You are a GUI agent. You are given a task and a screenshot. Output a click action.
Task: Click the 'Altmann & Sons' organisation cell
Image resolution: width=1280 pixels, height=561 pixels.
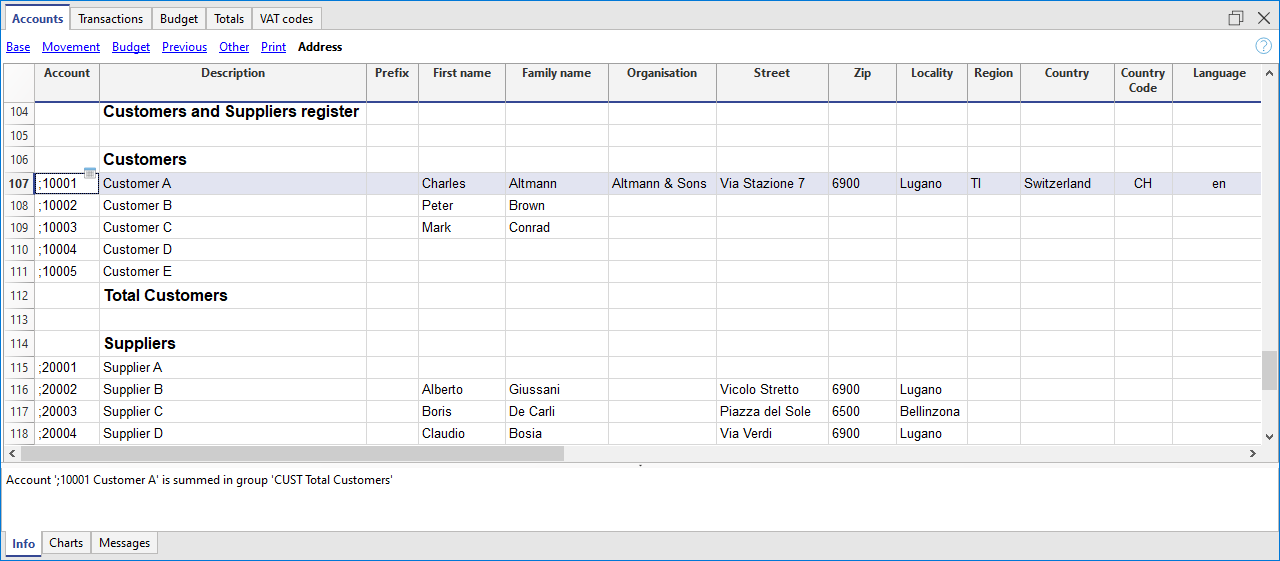[662, 183]
